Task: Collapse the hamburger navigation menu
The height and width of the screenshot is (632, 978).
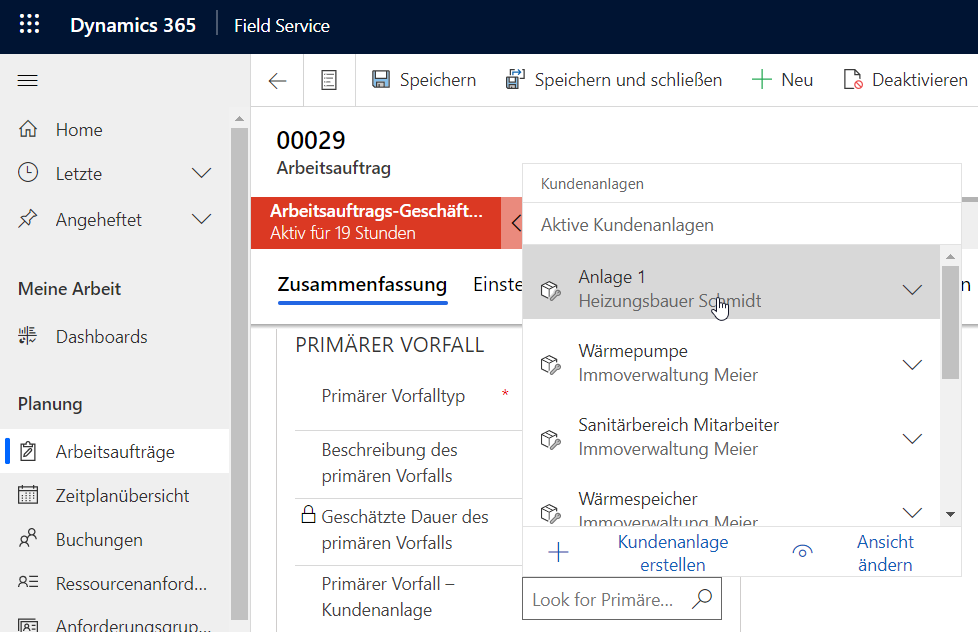Action: [28, 81]
